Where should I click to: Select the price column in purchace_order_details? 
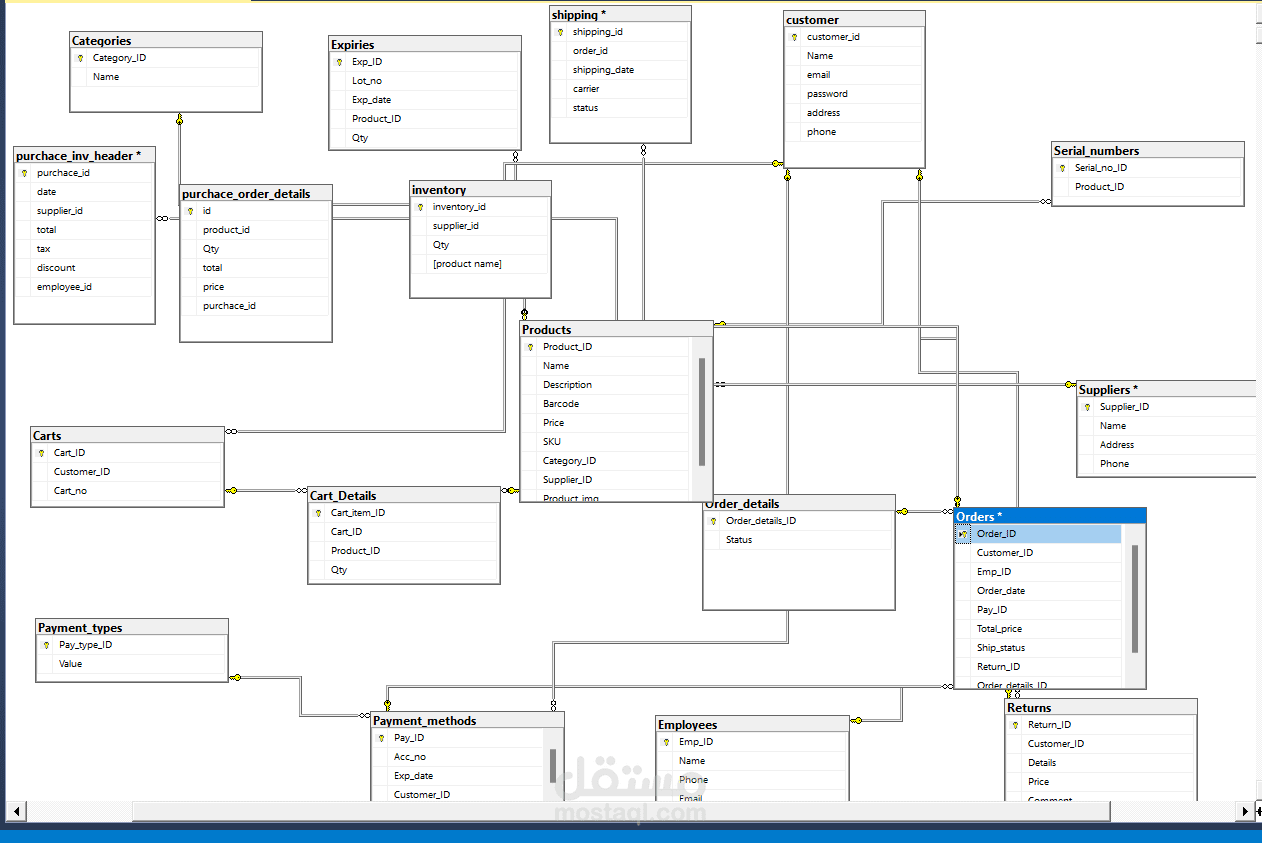[x=255, y=287]
